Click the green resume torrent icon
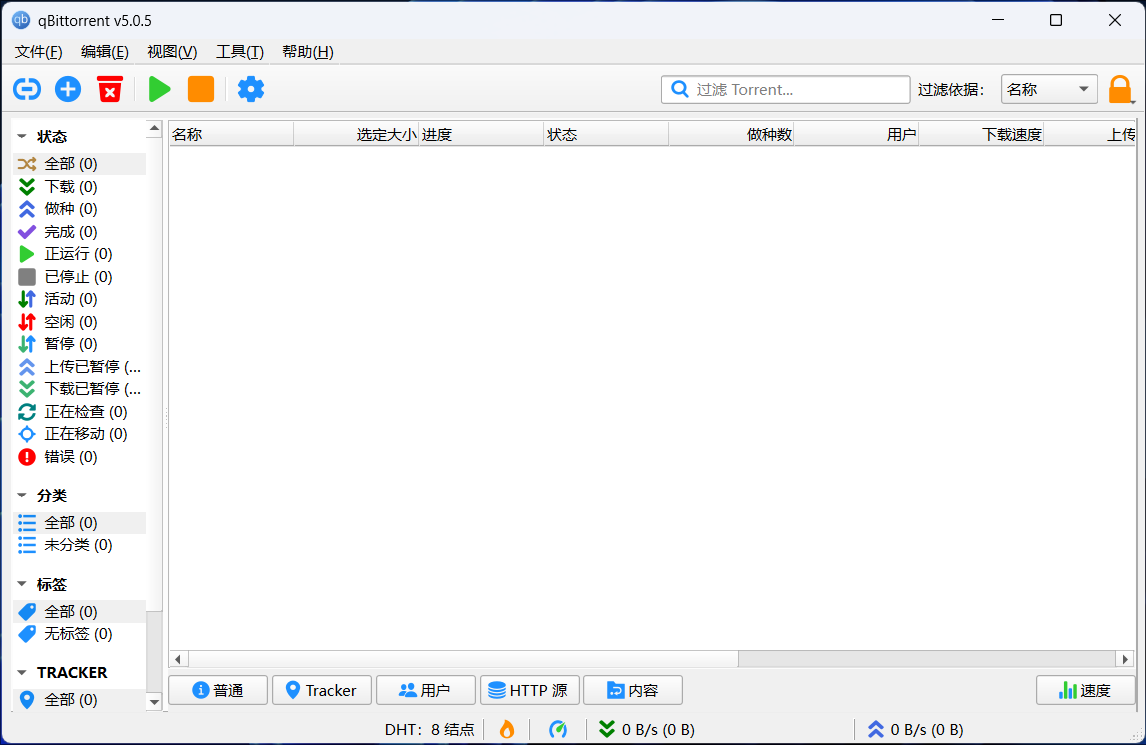1146x745 pixels. pyautogui.click(x=159, y=89)
